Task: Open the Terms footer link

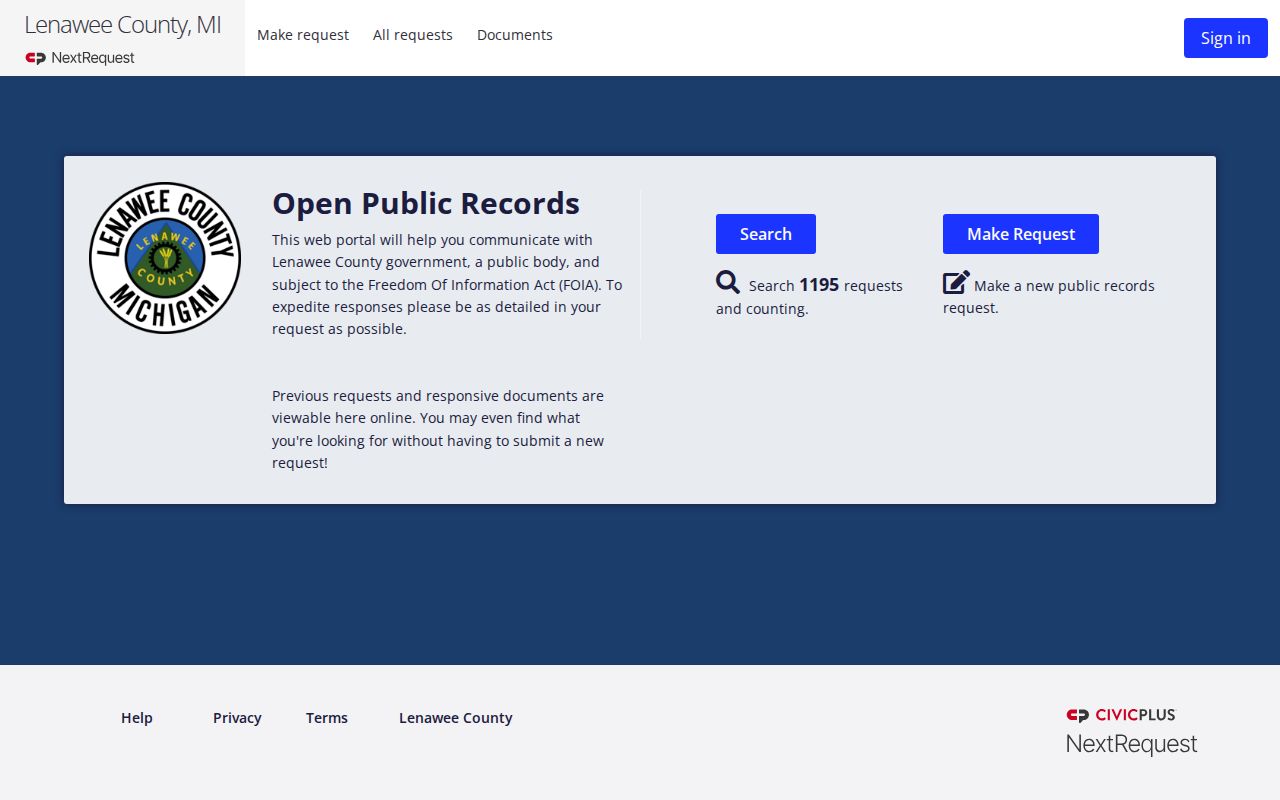Action: [x=327, y=718]
